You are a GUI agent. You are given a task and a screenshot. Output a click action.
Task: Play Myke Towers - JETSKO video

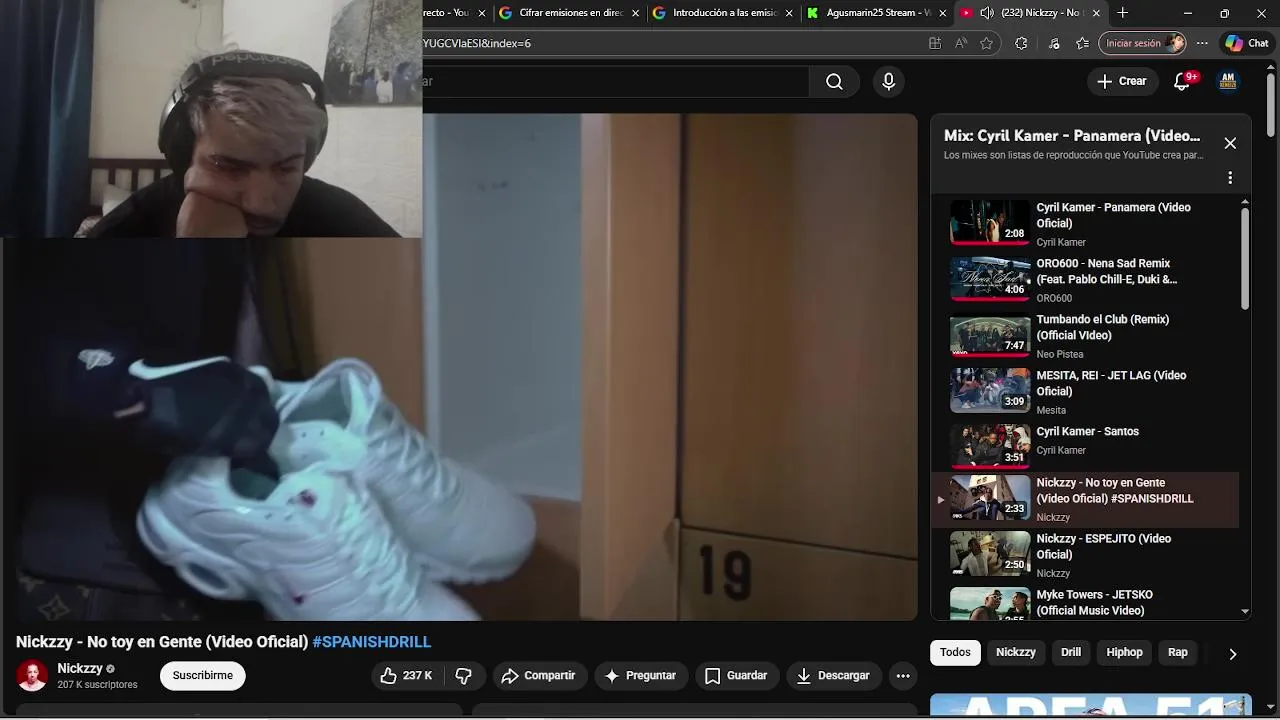pyautogui.click(x=1085, y=603)
